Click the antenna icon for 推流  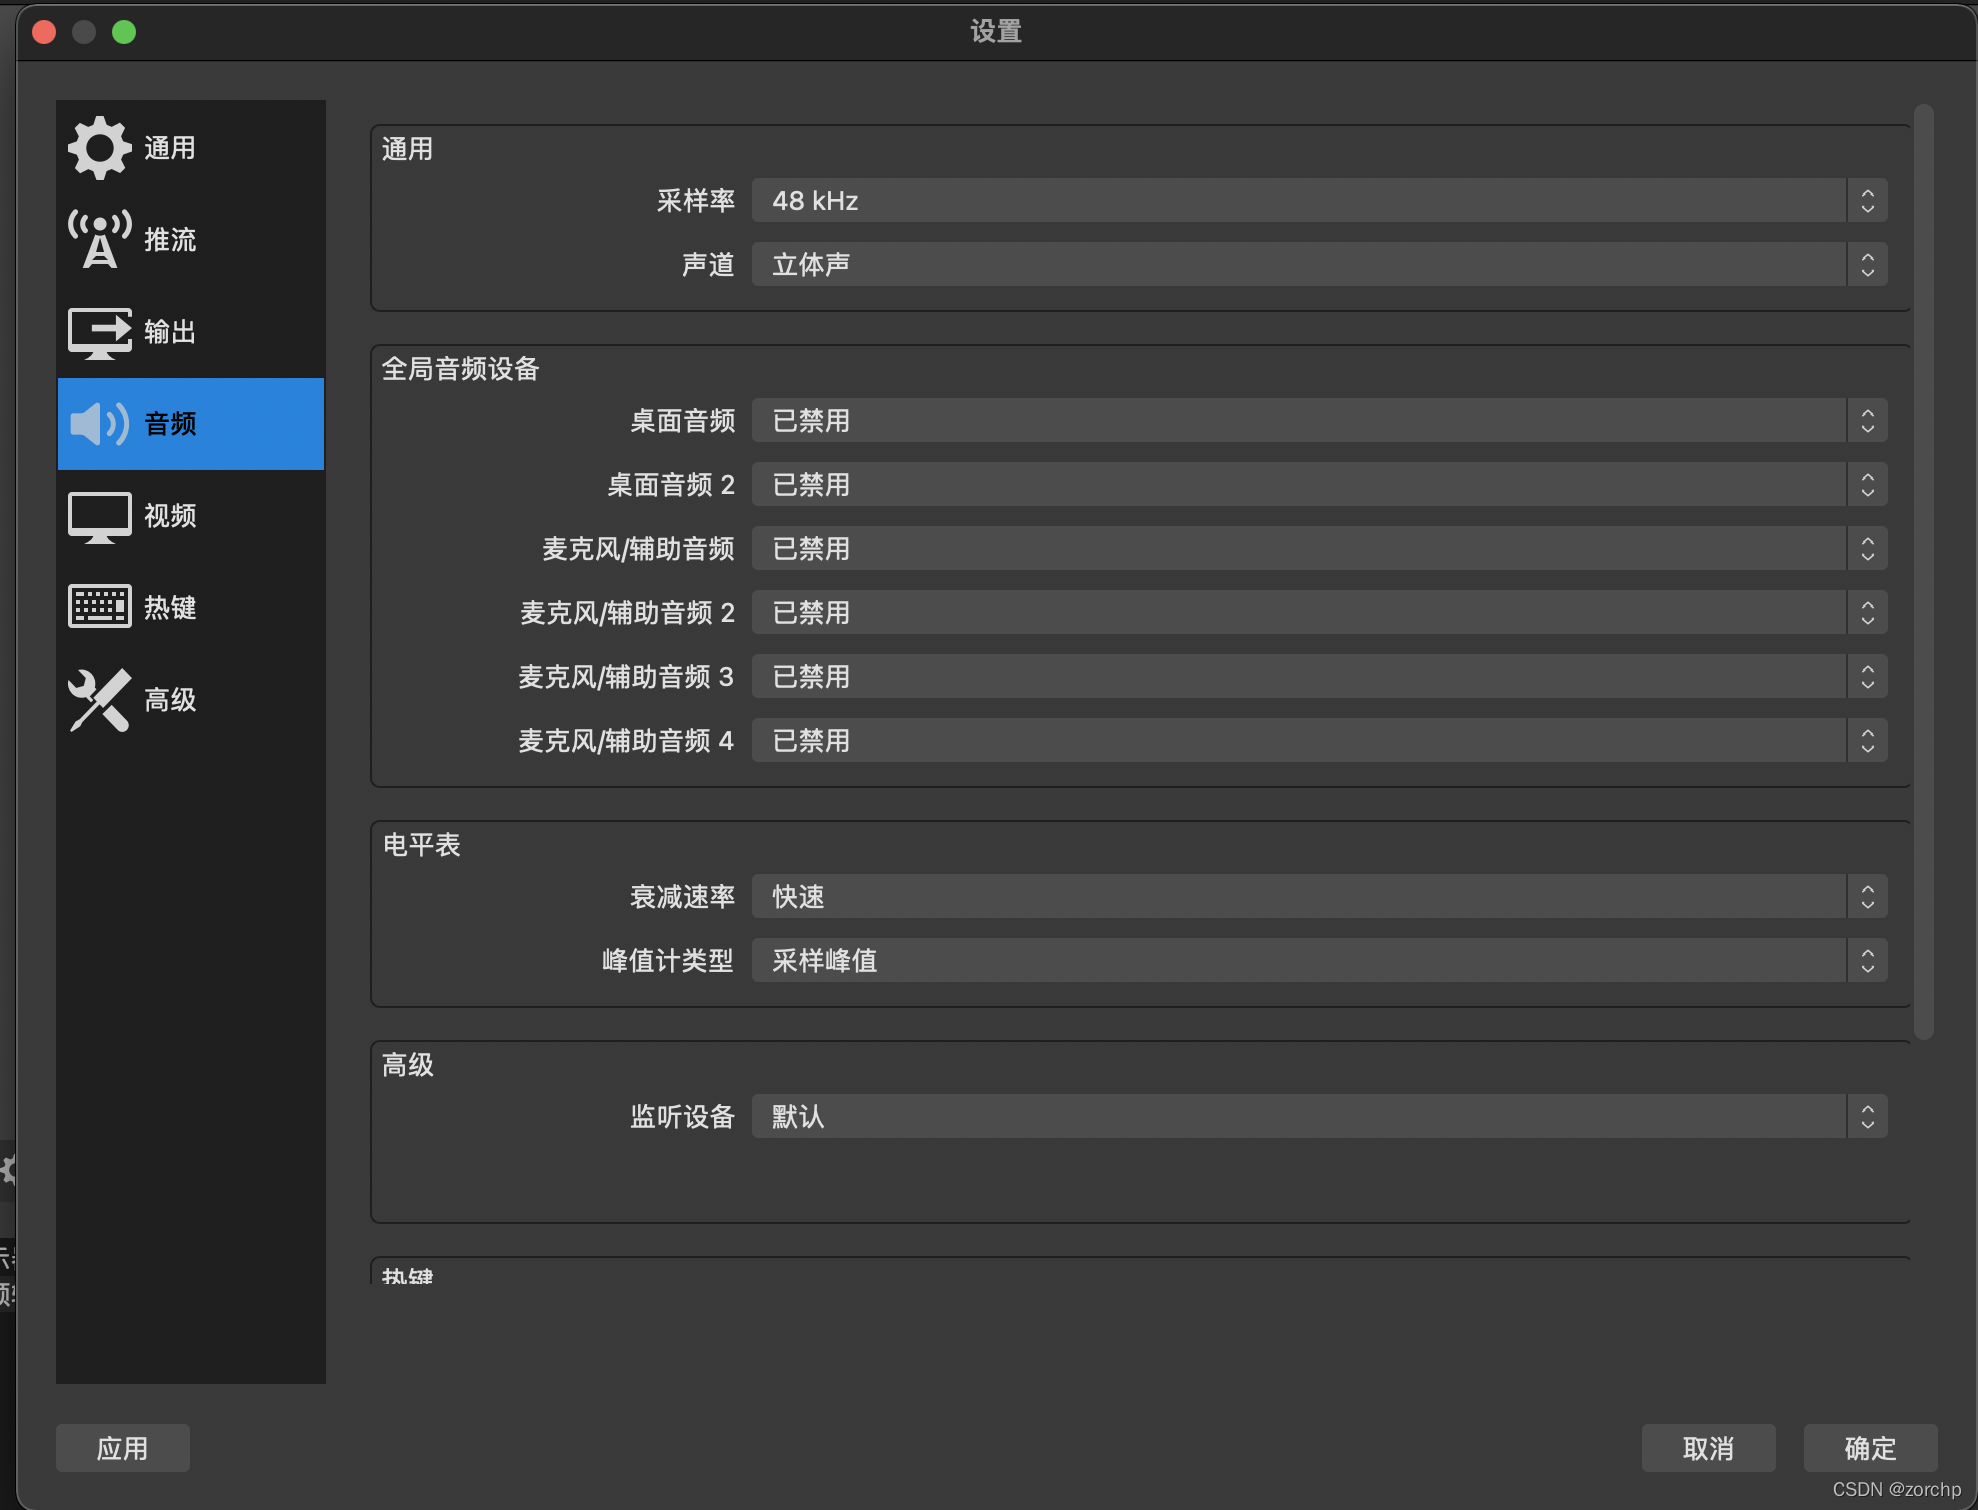(x=99, y=239)
